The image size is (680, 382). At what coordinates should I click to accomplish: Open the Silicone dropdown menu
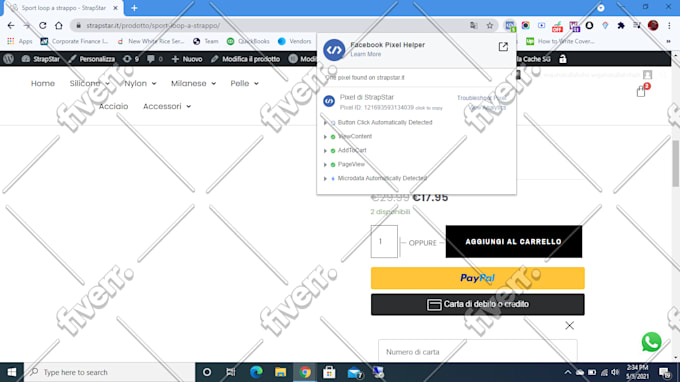89,83
